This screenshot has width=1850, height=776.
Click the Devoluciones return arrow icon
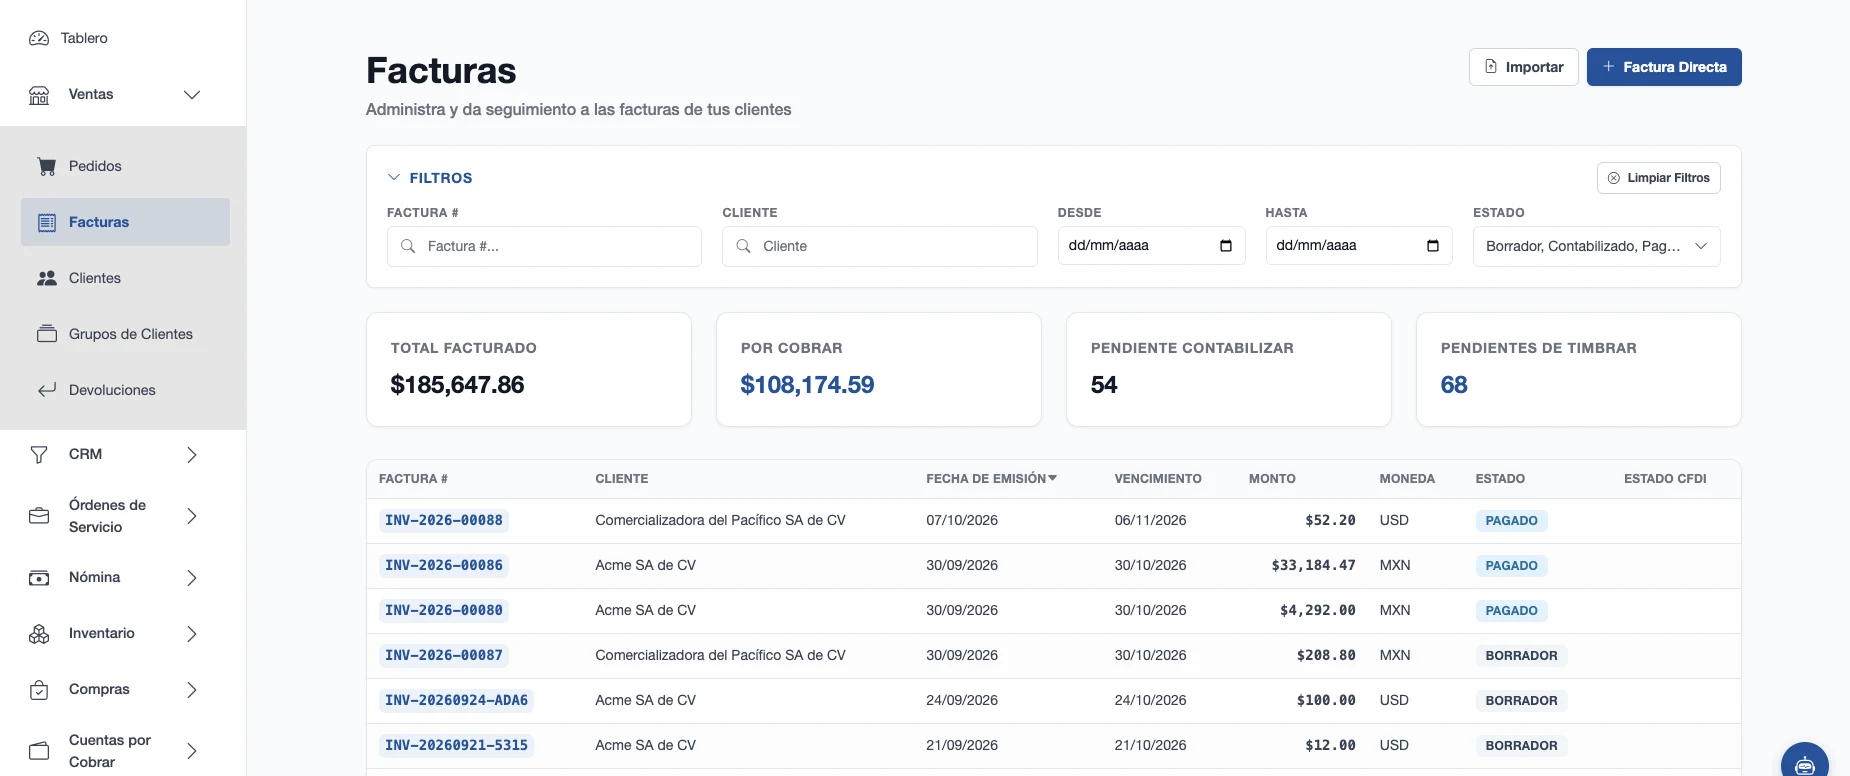tap(47, 390)
